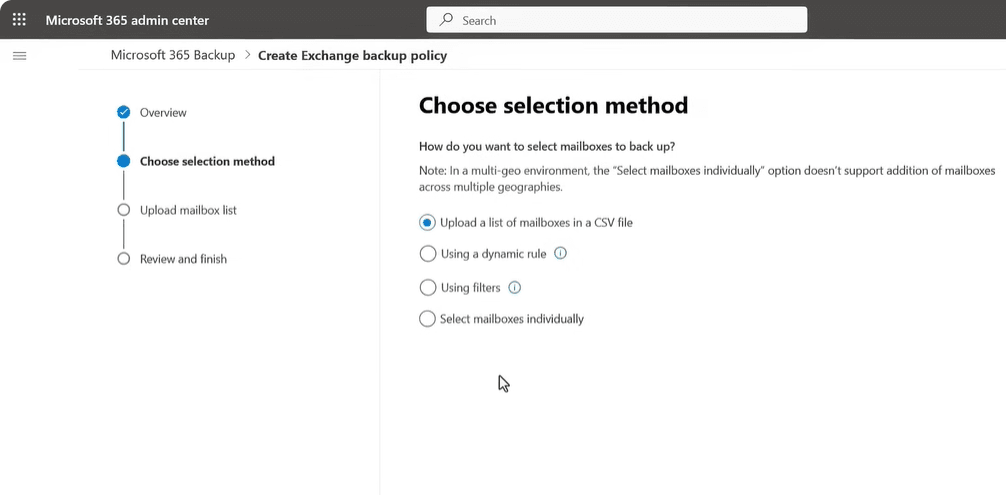Jump to Review and finish step
Viewport: 1006px width, 495px height.
click(x=183, y=259)
